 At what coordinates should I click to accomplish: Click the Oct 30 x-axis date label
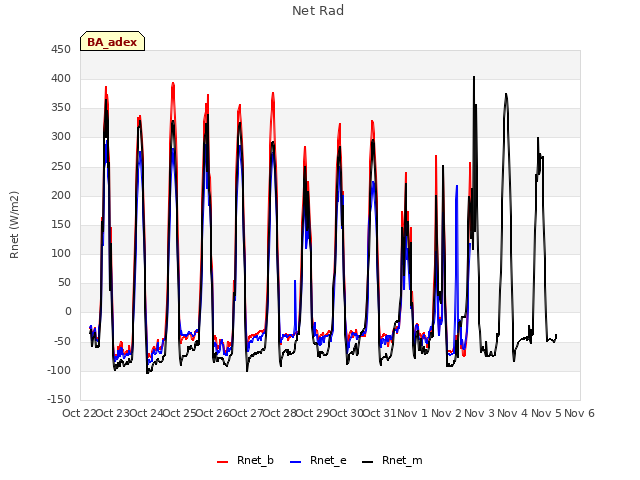(x=346, y=413)
